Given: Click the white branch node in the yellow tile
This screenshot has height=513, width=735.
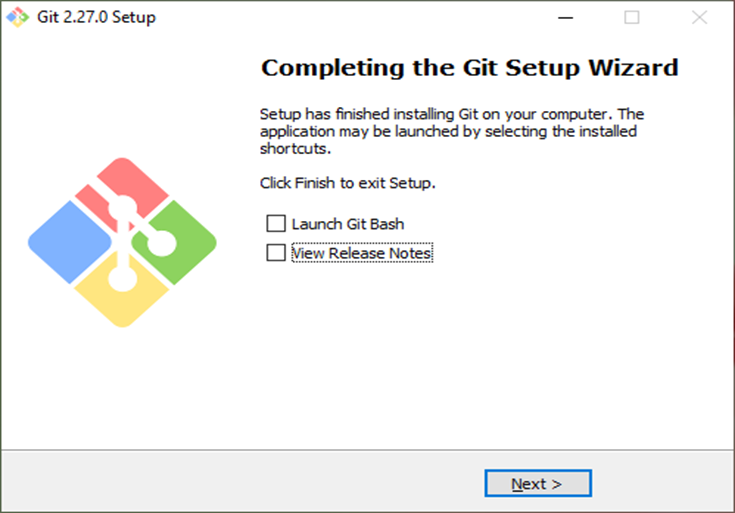Looking at the screenshot, I should pyautogui.click(x=122, y=277).
